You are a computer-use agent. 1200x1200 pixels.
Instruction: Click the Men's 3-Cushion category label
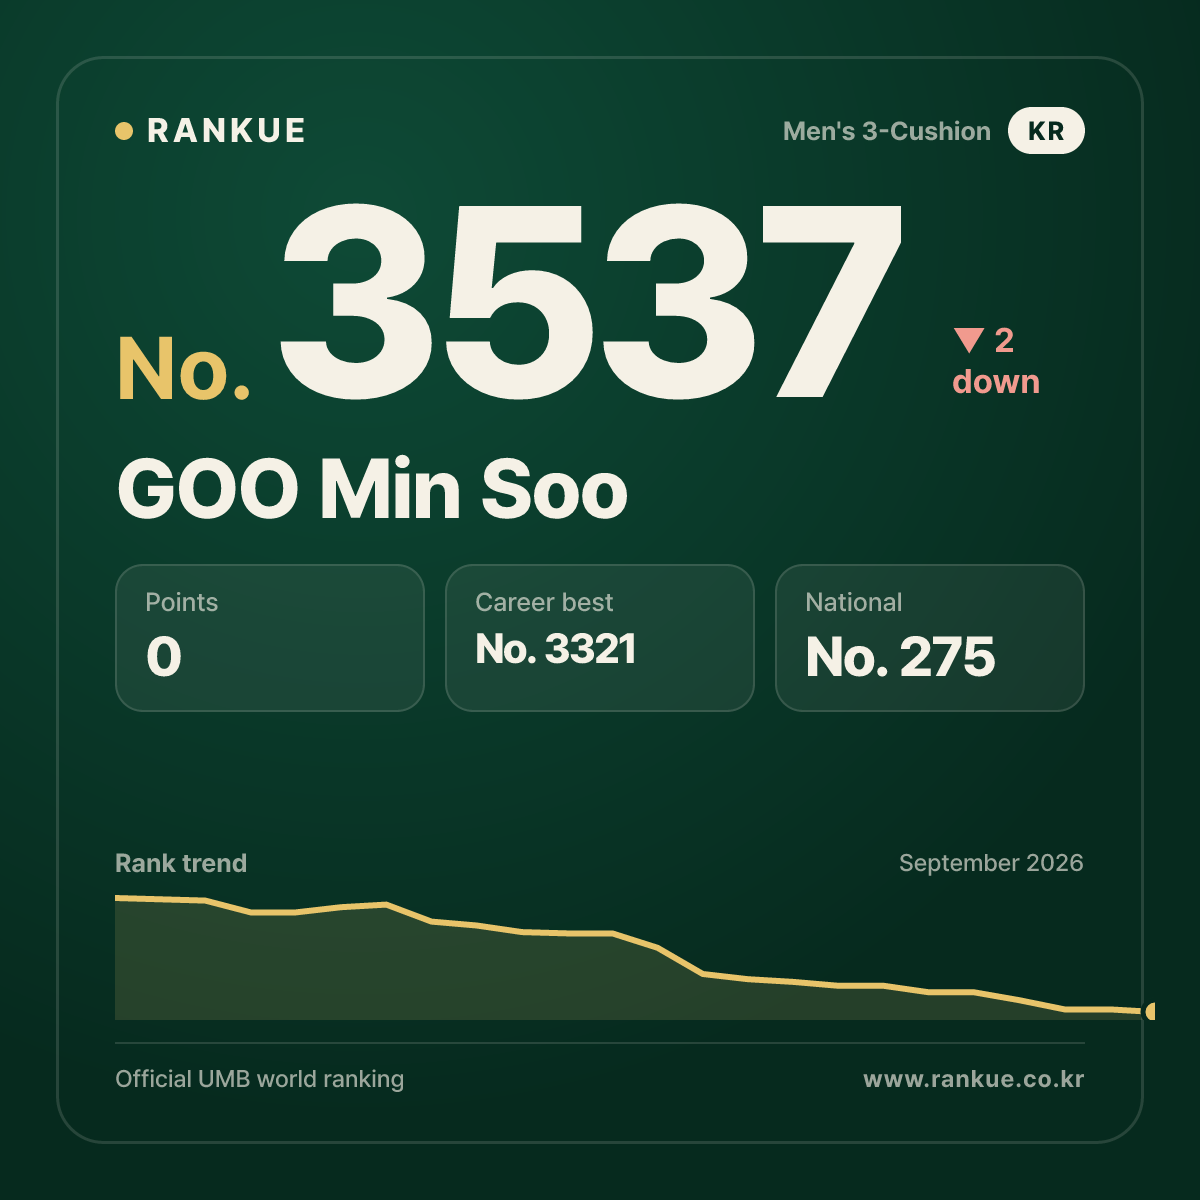(x=887, y=131)
